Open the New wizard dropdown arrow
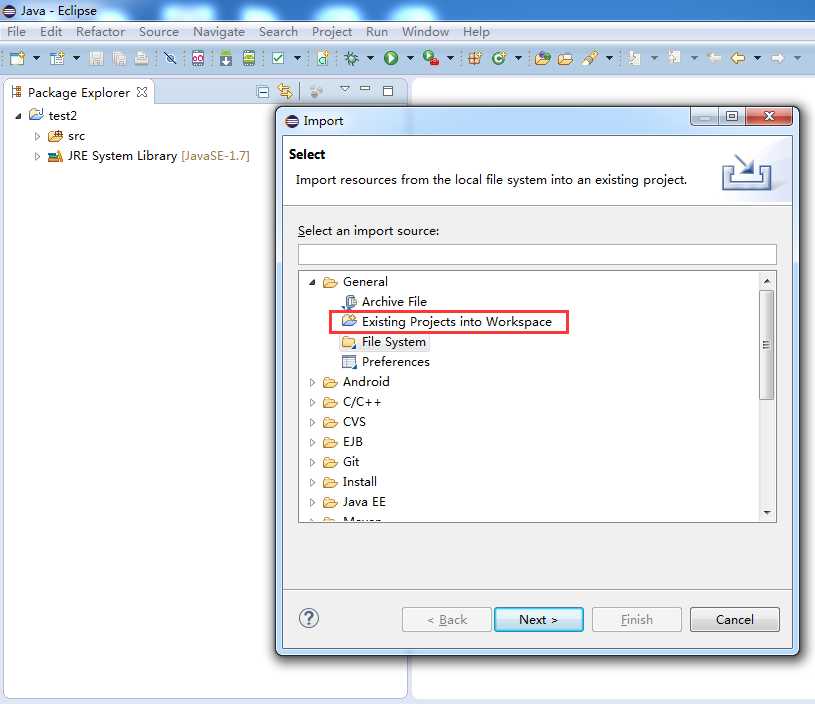The height and width of the screenshot is (704, 815). click(36, 58)
